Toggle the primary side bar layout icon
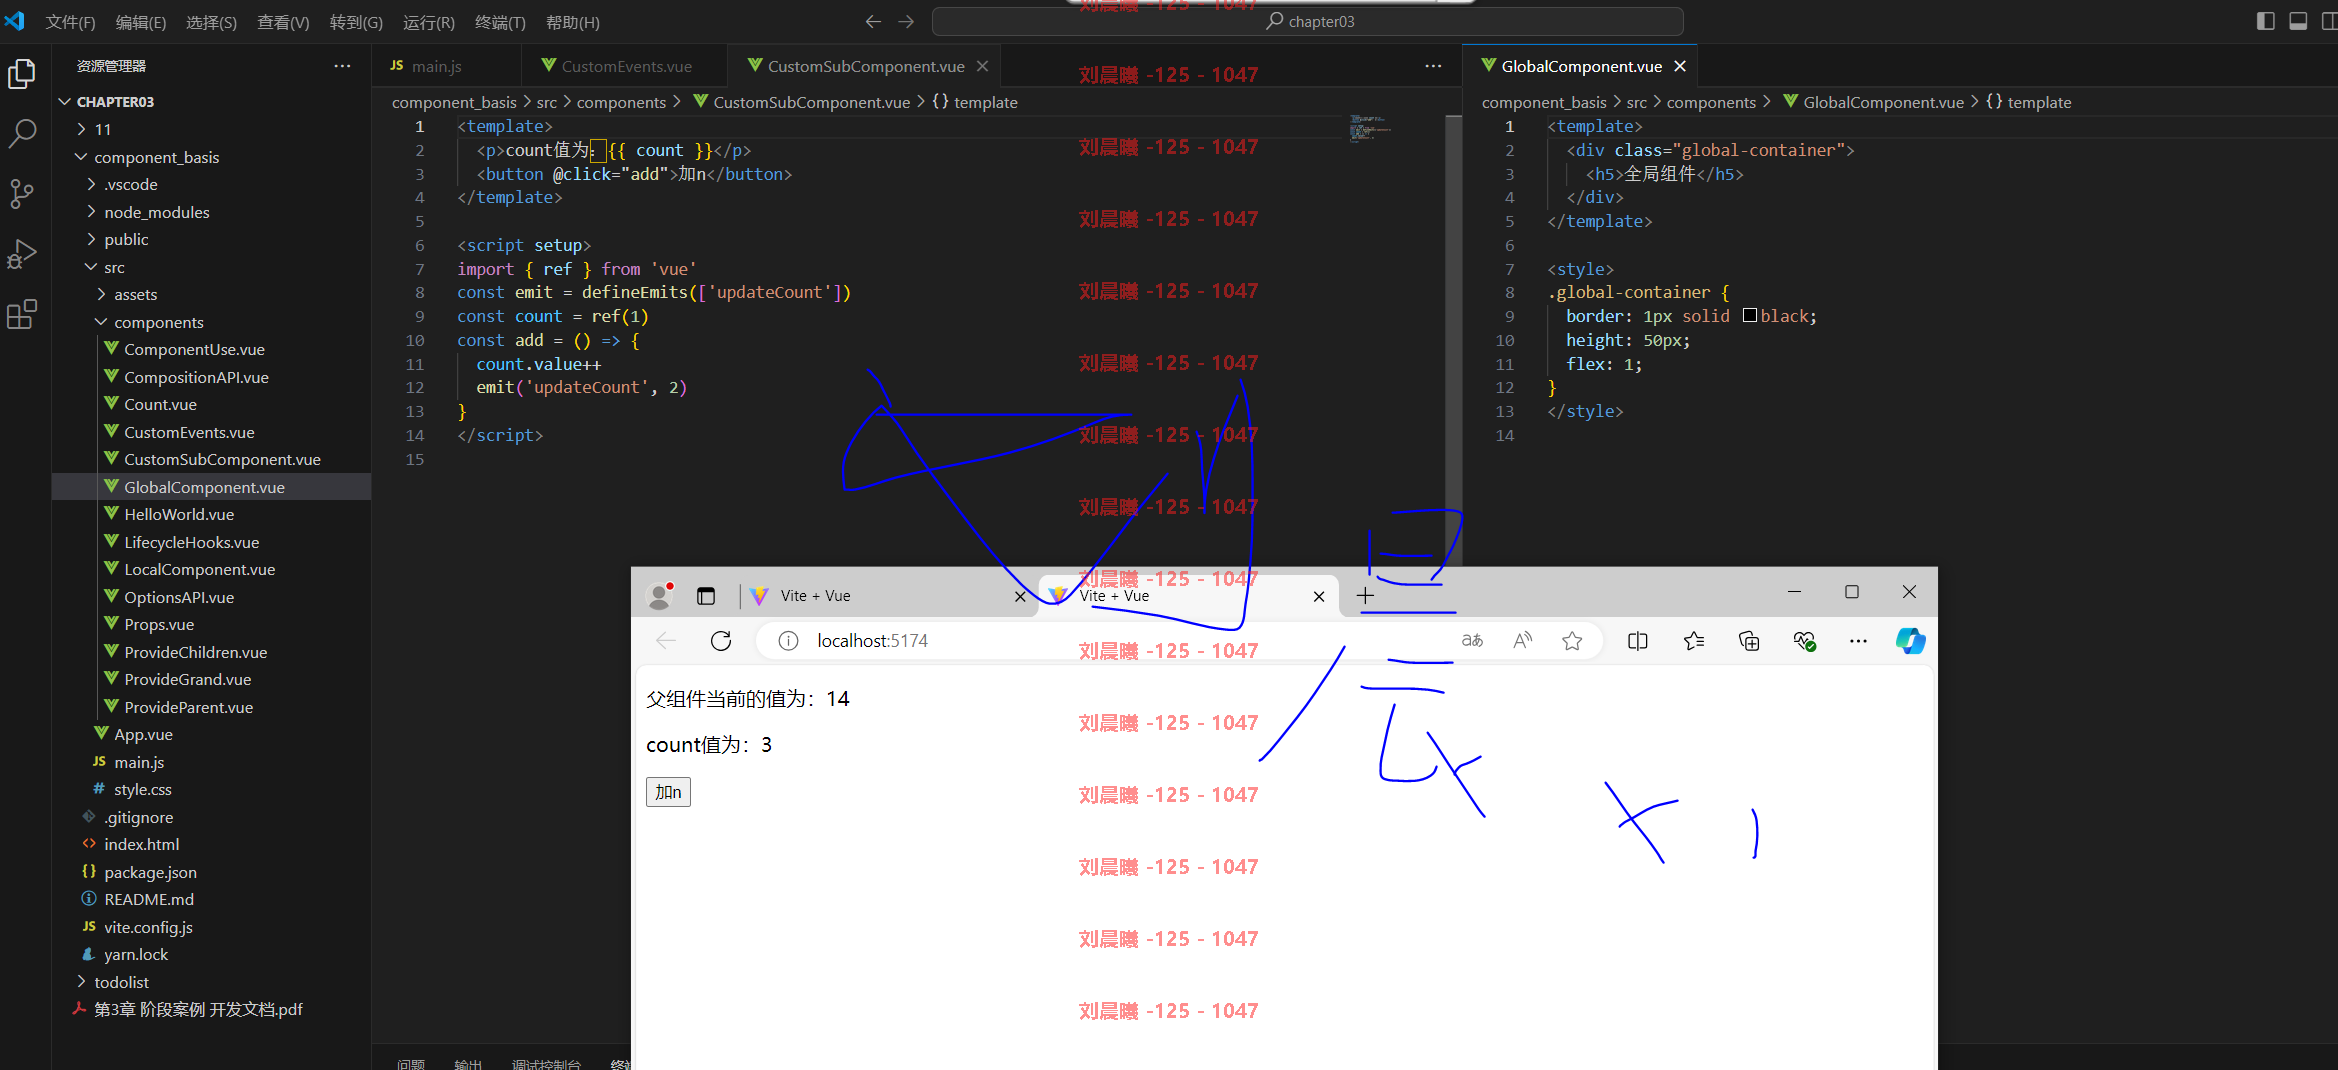Viewport: 2338px width, 1070px height. [2266, 21]
